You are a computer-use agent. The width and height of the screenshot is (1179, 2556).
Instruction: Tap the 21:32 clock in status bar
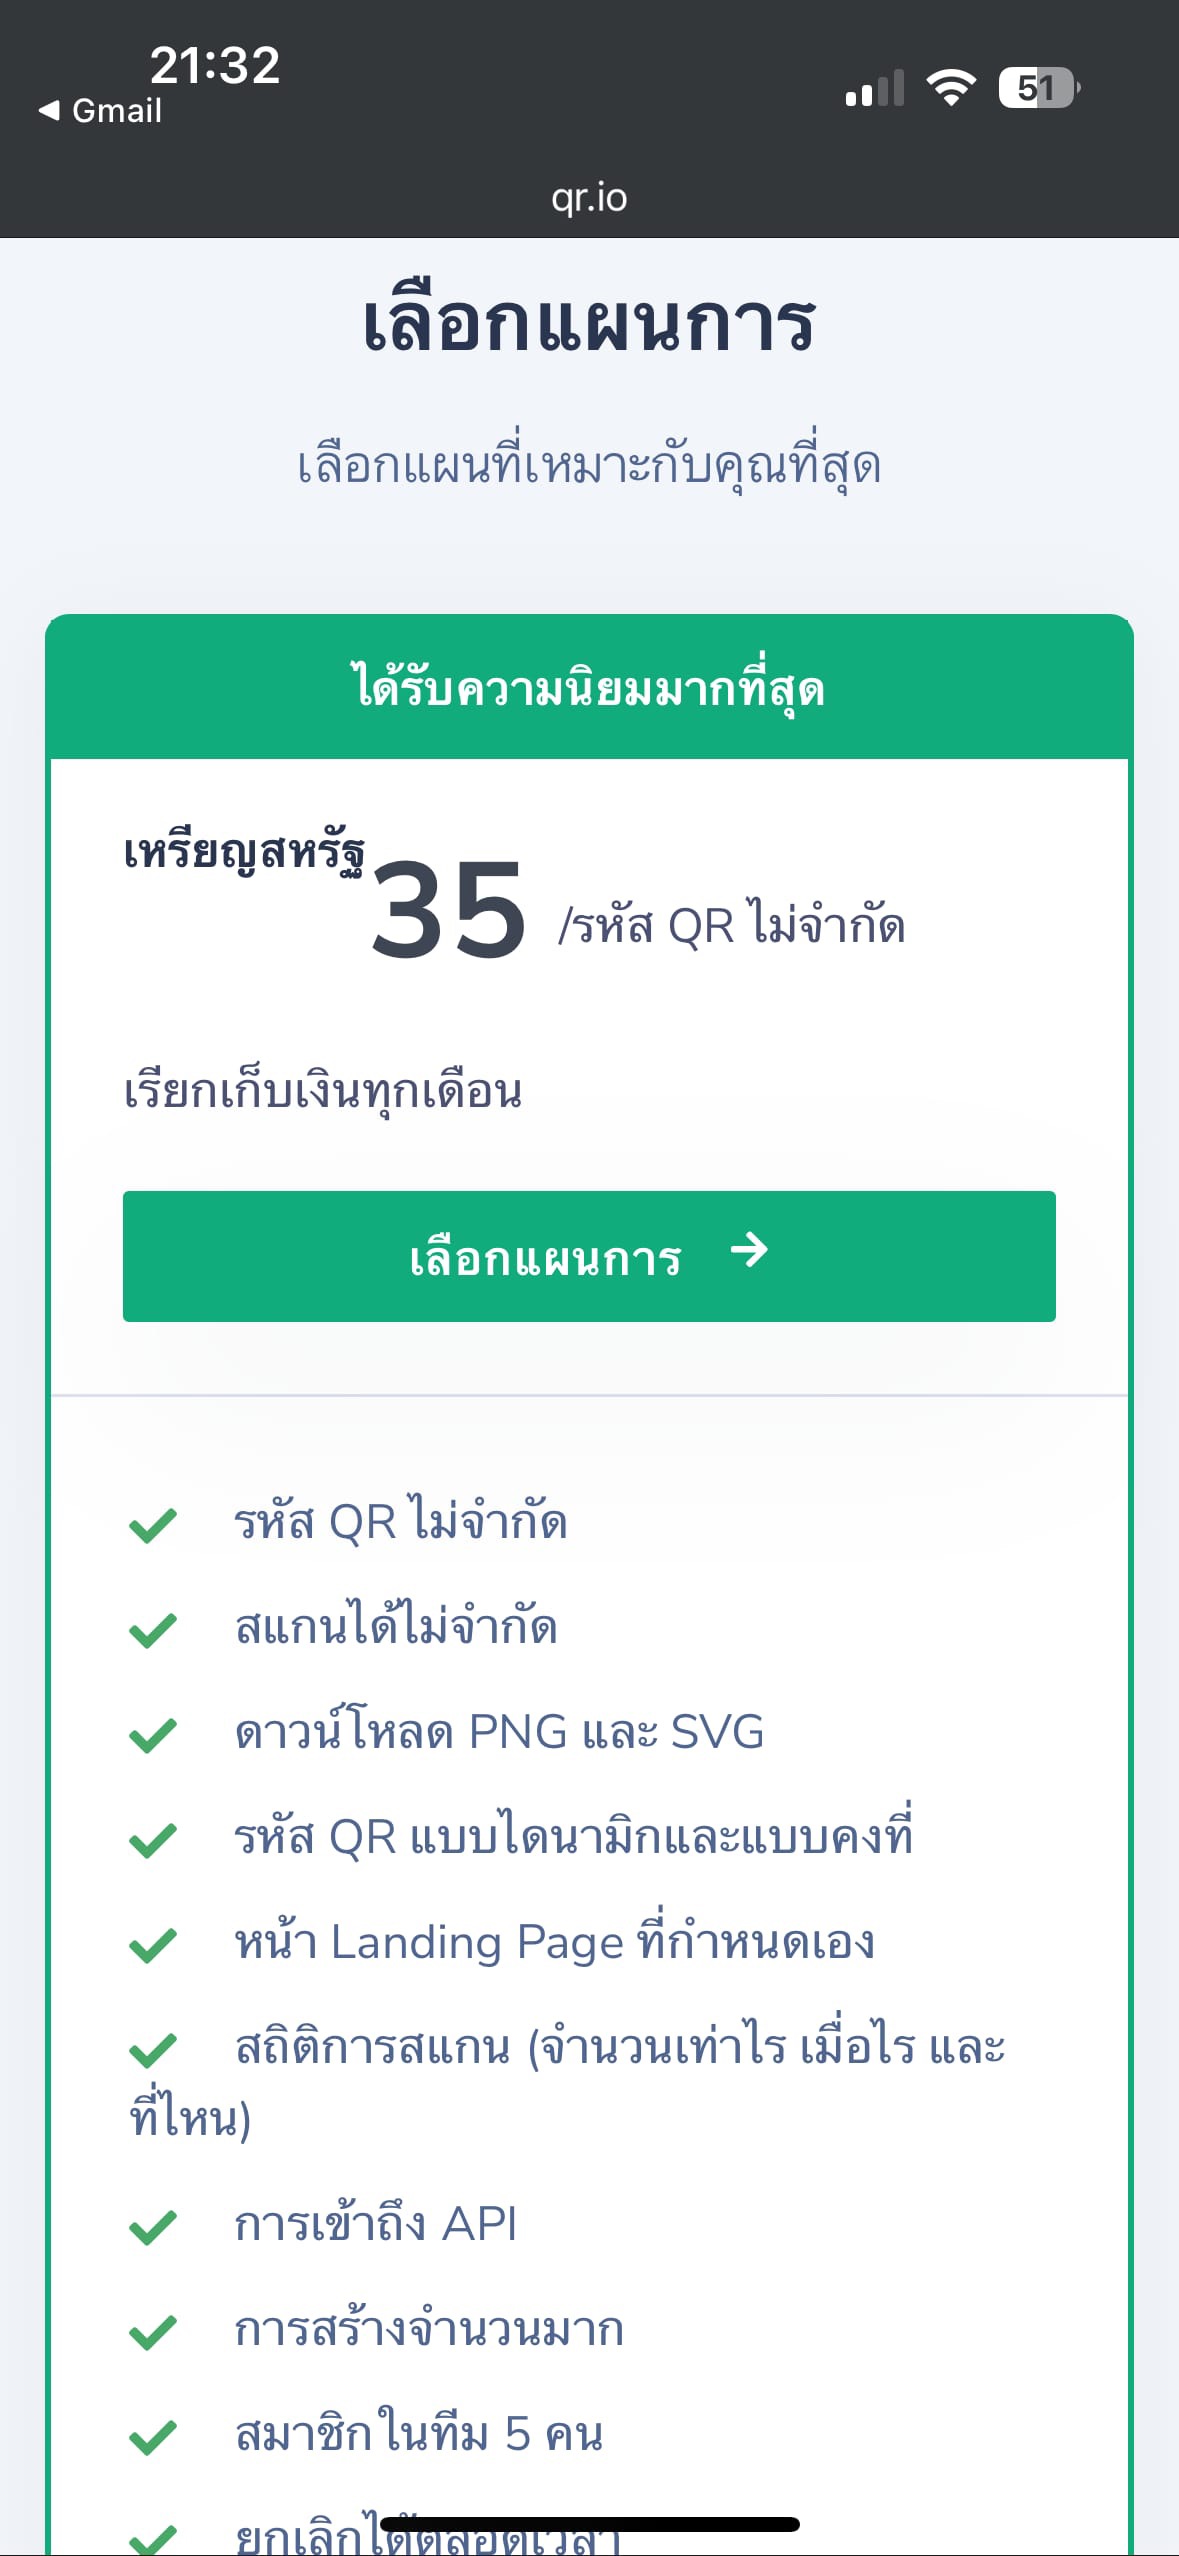(x=214, y=66)
